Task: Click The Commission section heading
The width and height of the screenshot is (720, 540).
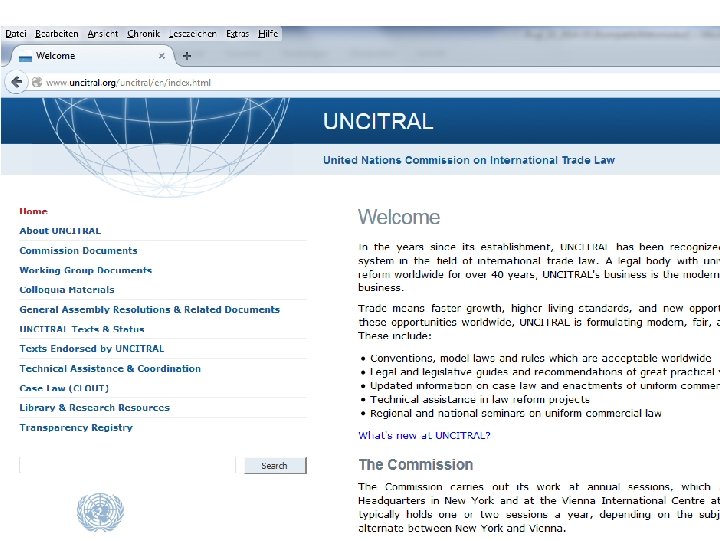Action: point(416,465)
